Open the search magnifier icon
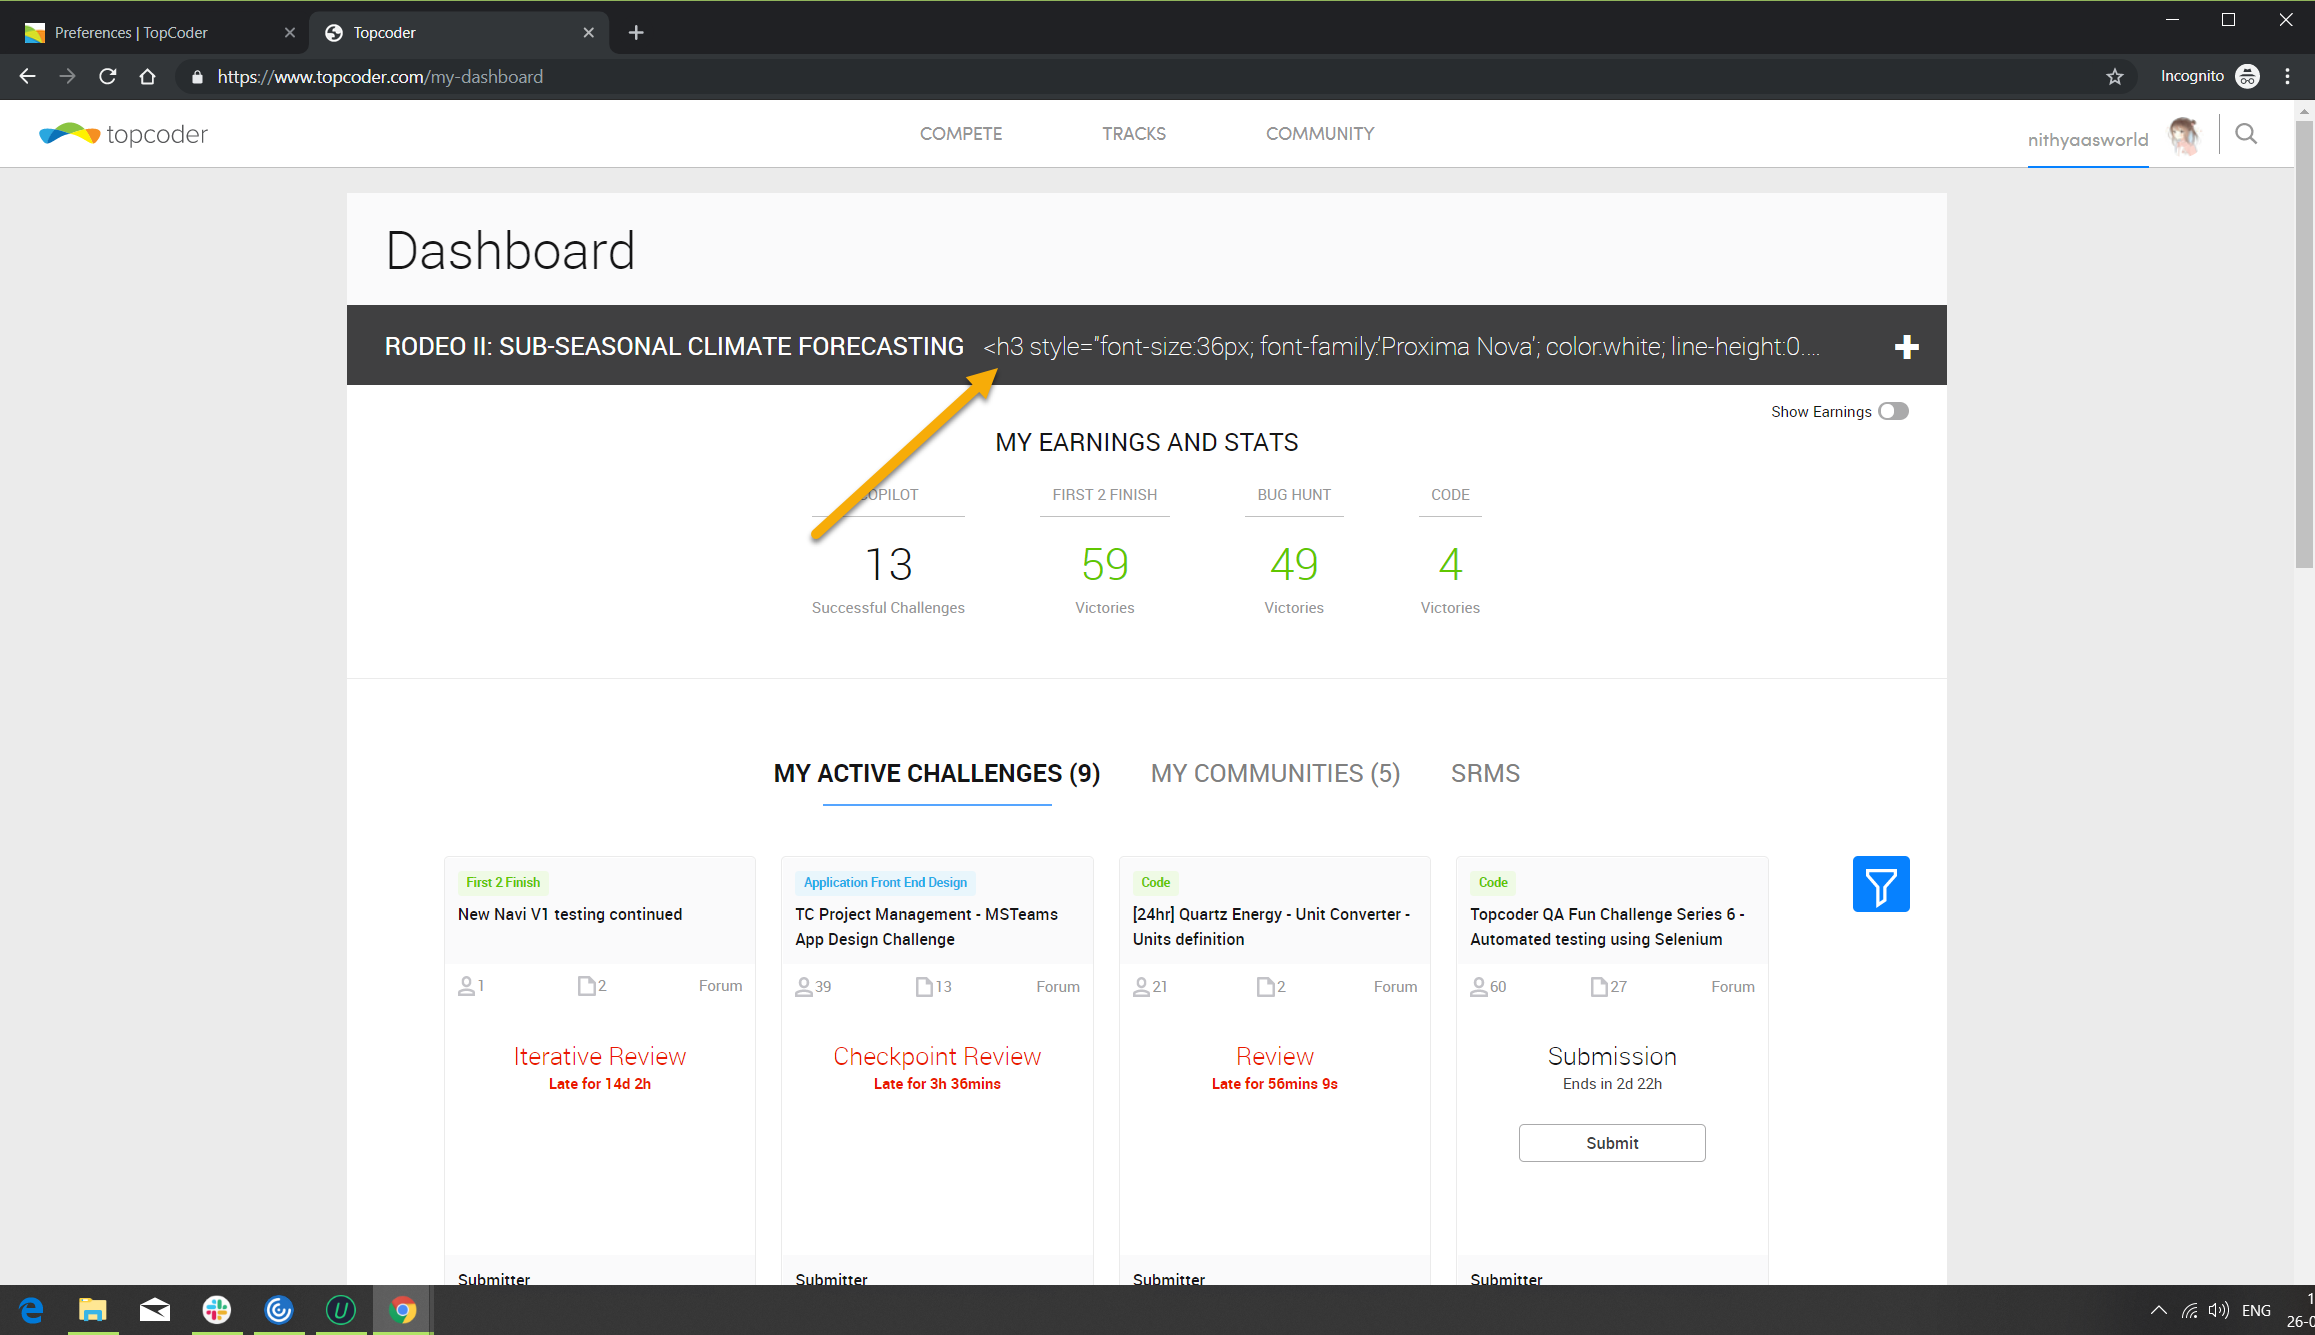This screenshot has width=2315, height=1335. (x=2246, y=134)
